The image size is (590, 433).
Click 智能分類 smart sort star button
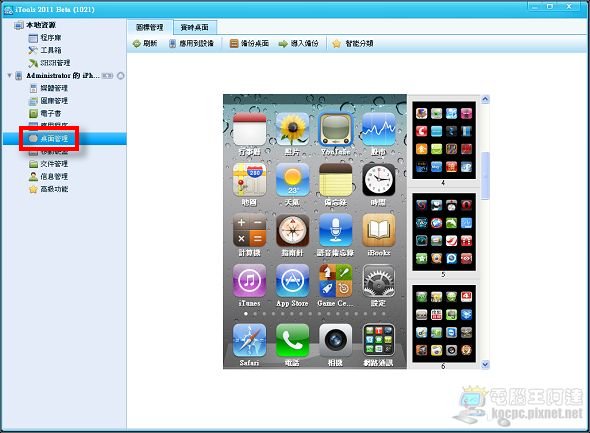point(353,44)
